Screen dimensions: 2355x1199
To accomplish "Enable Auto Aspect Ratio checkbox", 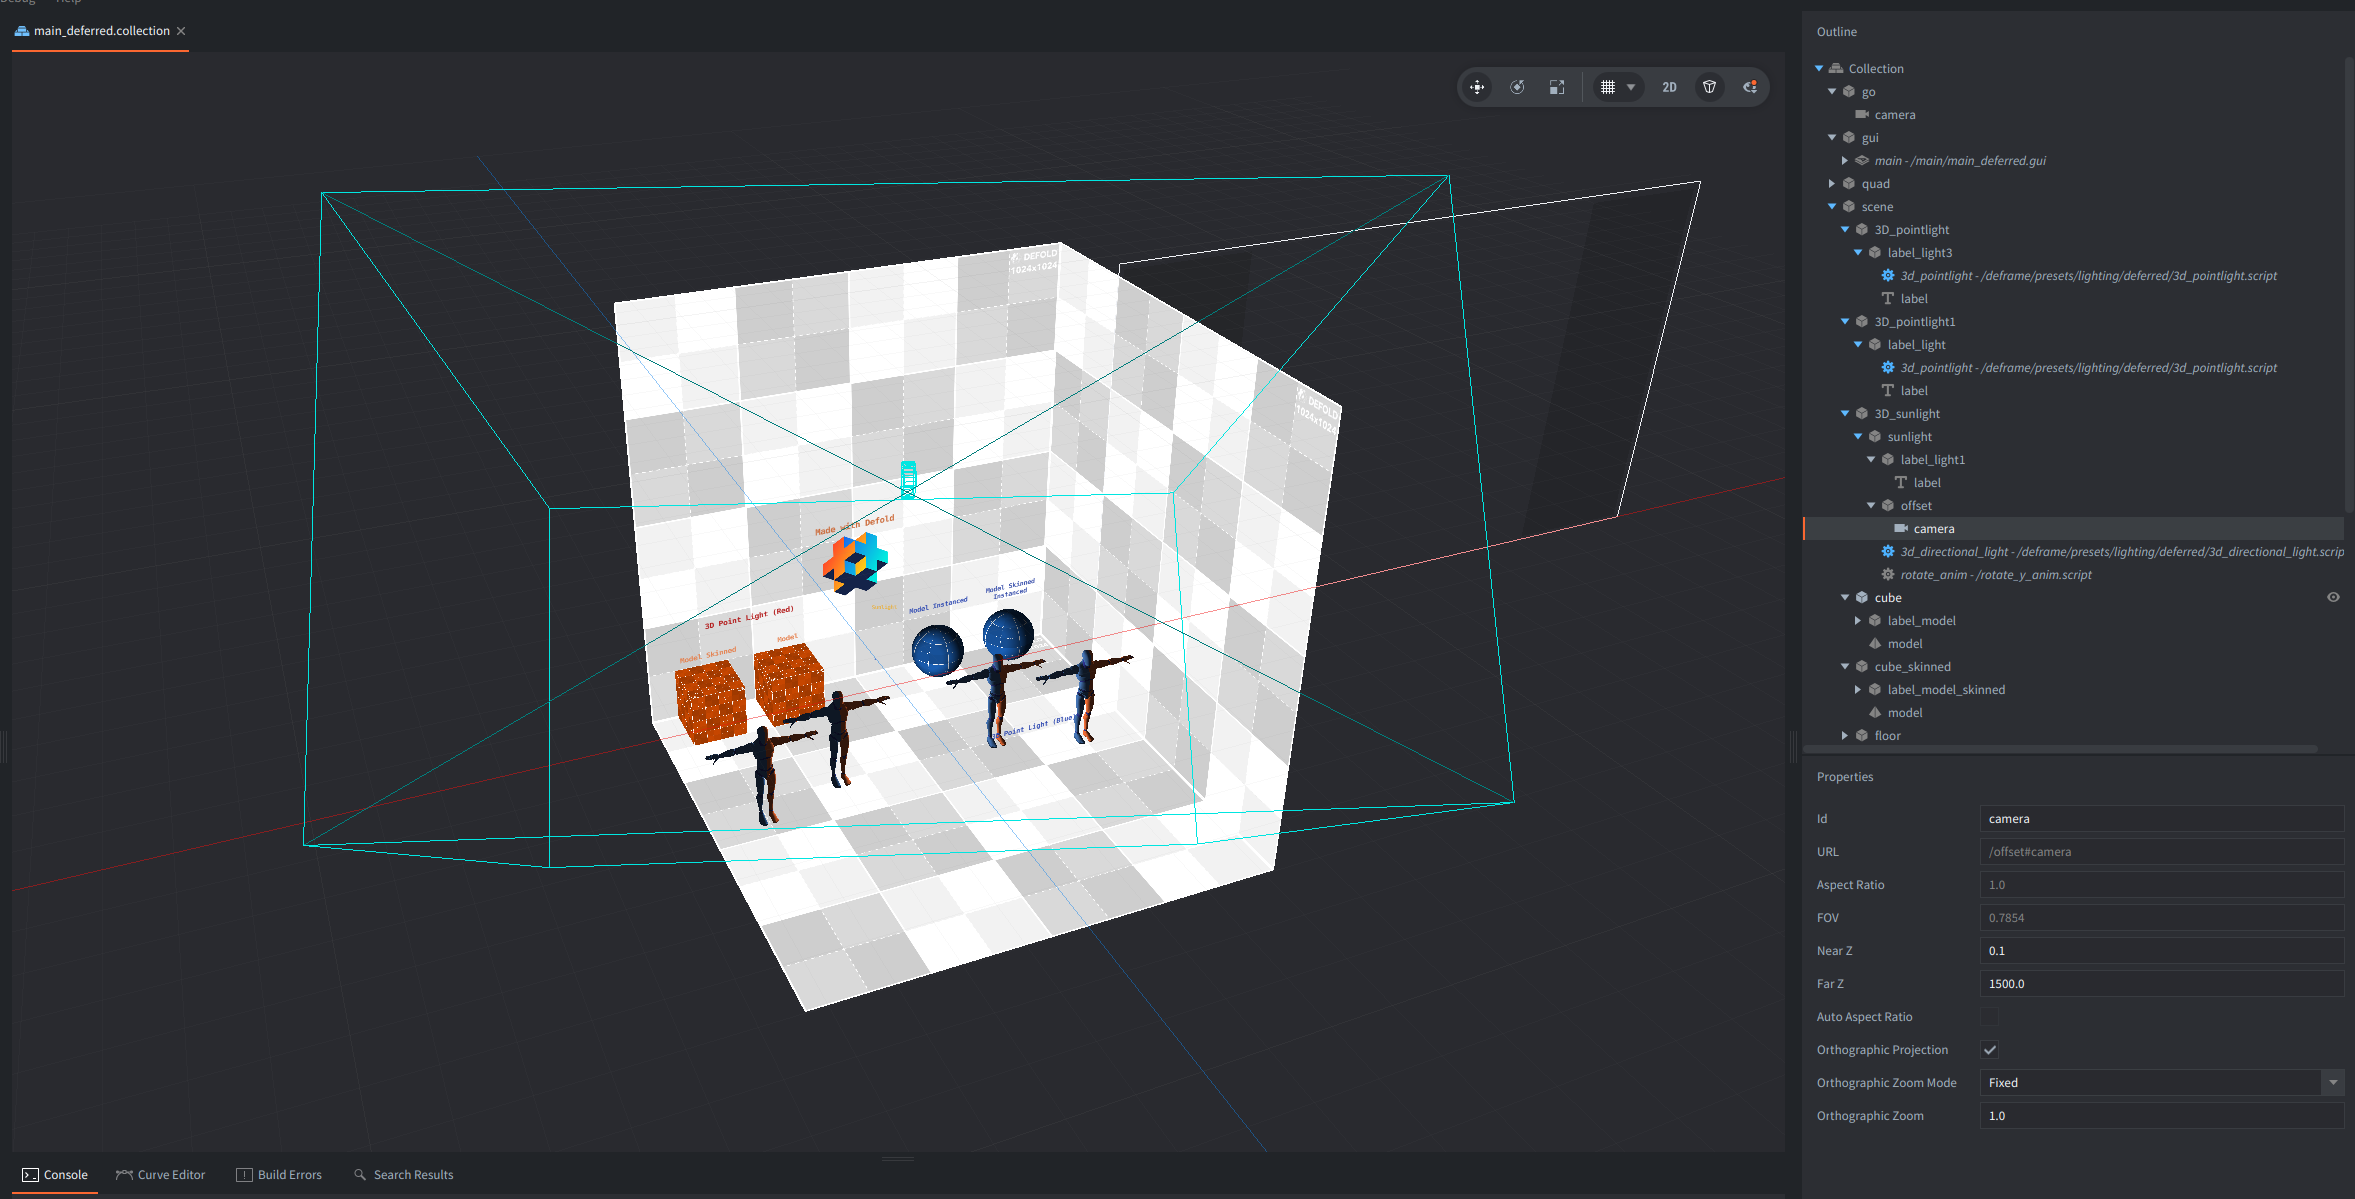I will pyautogui.click(x=1990, y=1017).
